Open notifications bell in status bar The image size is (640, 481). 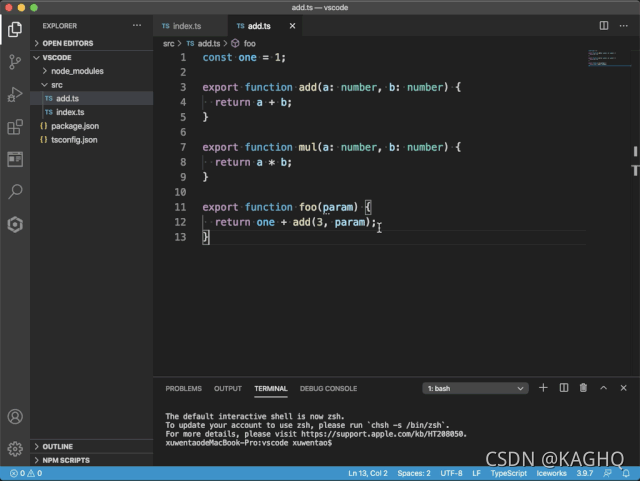(626, 473)
